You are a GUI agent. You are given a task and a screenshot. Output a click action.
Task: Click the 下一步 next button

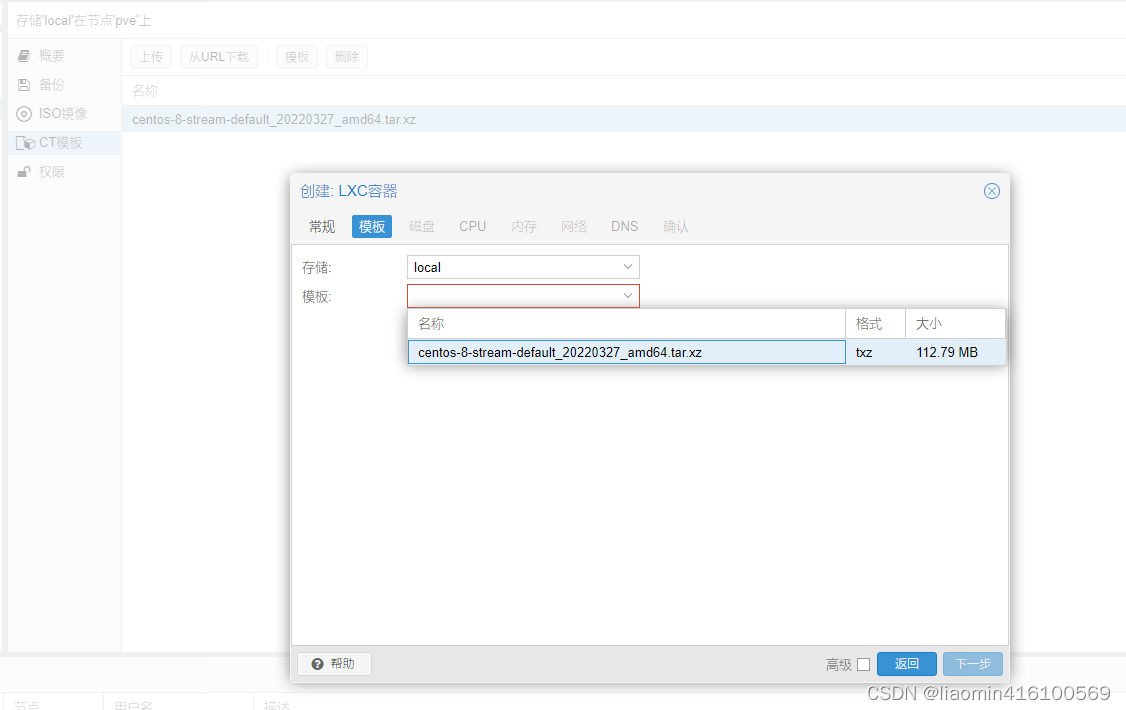pyautogui.click(x=973, y=664)
